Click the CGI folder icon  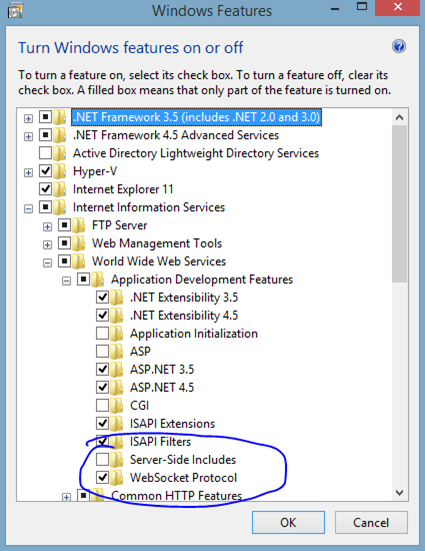coord(116,406)
